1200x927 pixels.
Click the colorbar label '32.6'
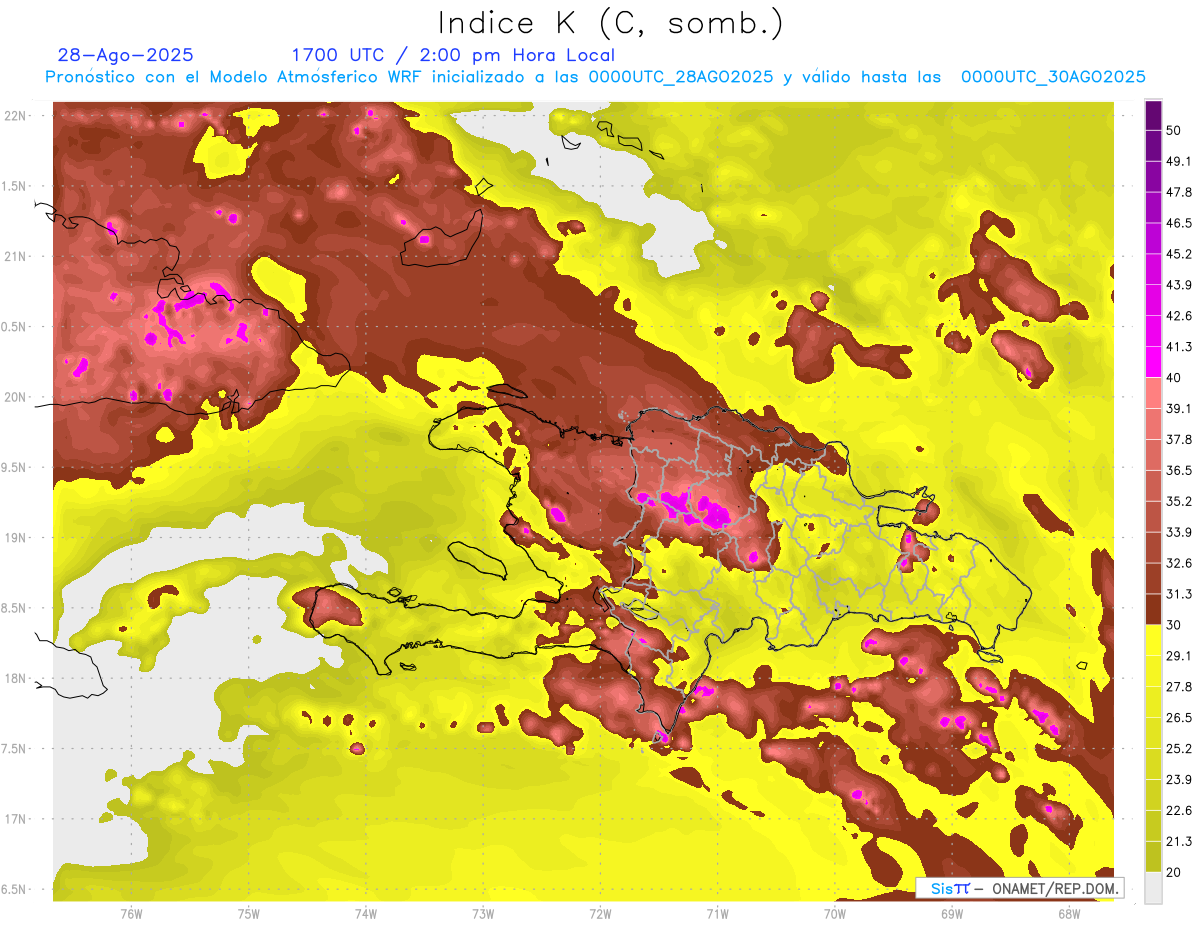[1179, 563]
